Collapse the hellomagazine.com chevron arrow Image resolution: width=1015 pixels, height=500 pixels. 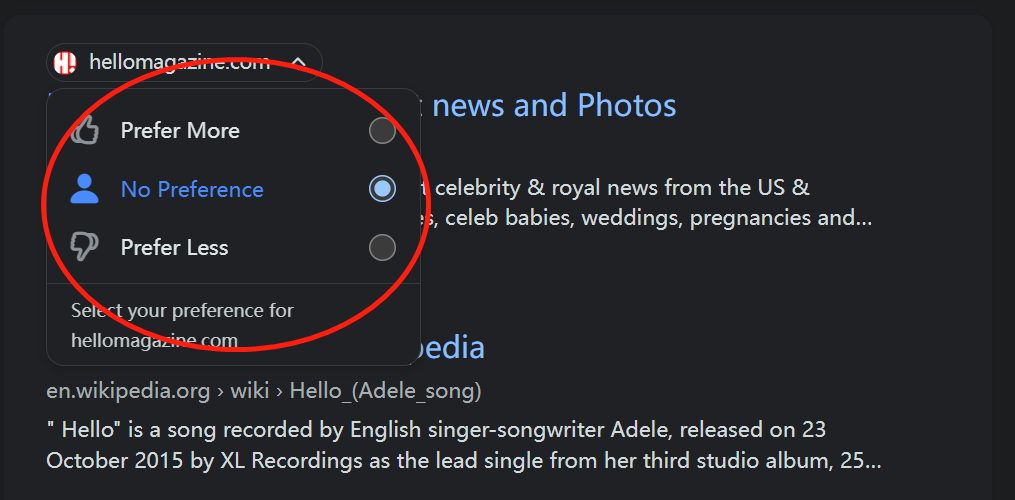click(298, 63)
